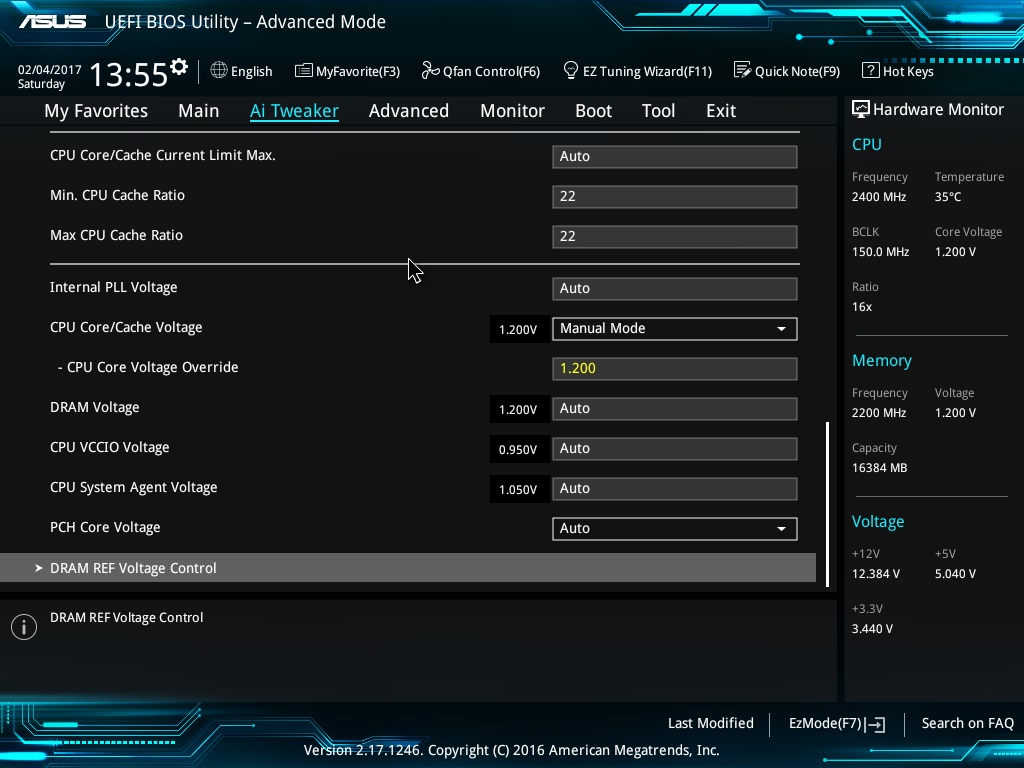Click the globe language icon
Screen dimensions: 1024x768
pyautogui.click(x=219, y=70)
